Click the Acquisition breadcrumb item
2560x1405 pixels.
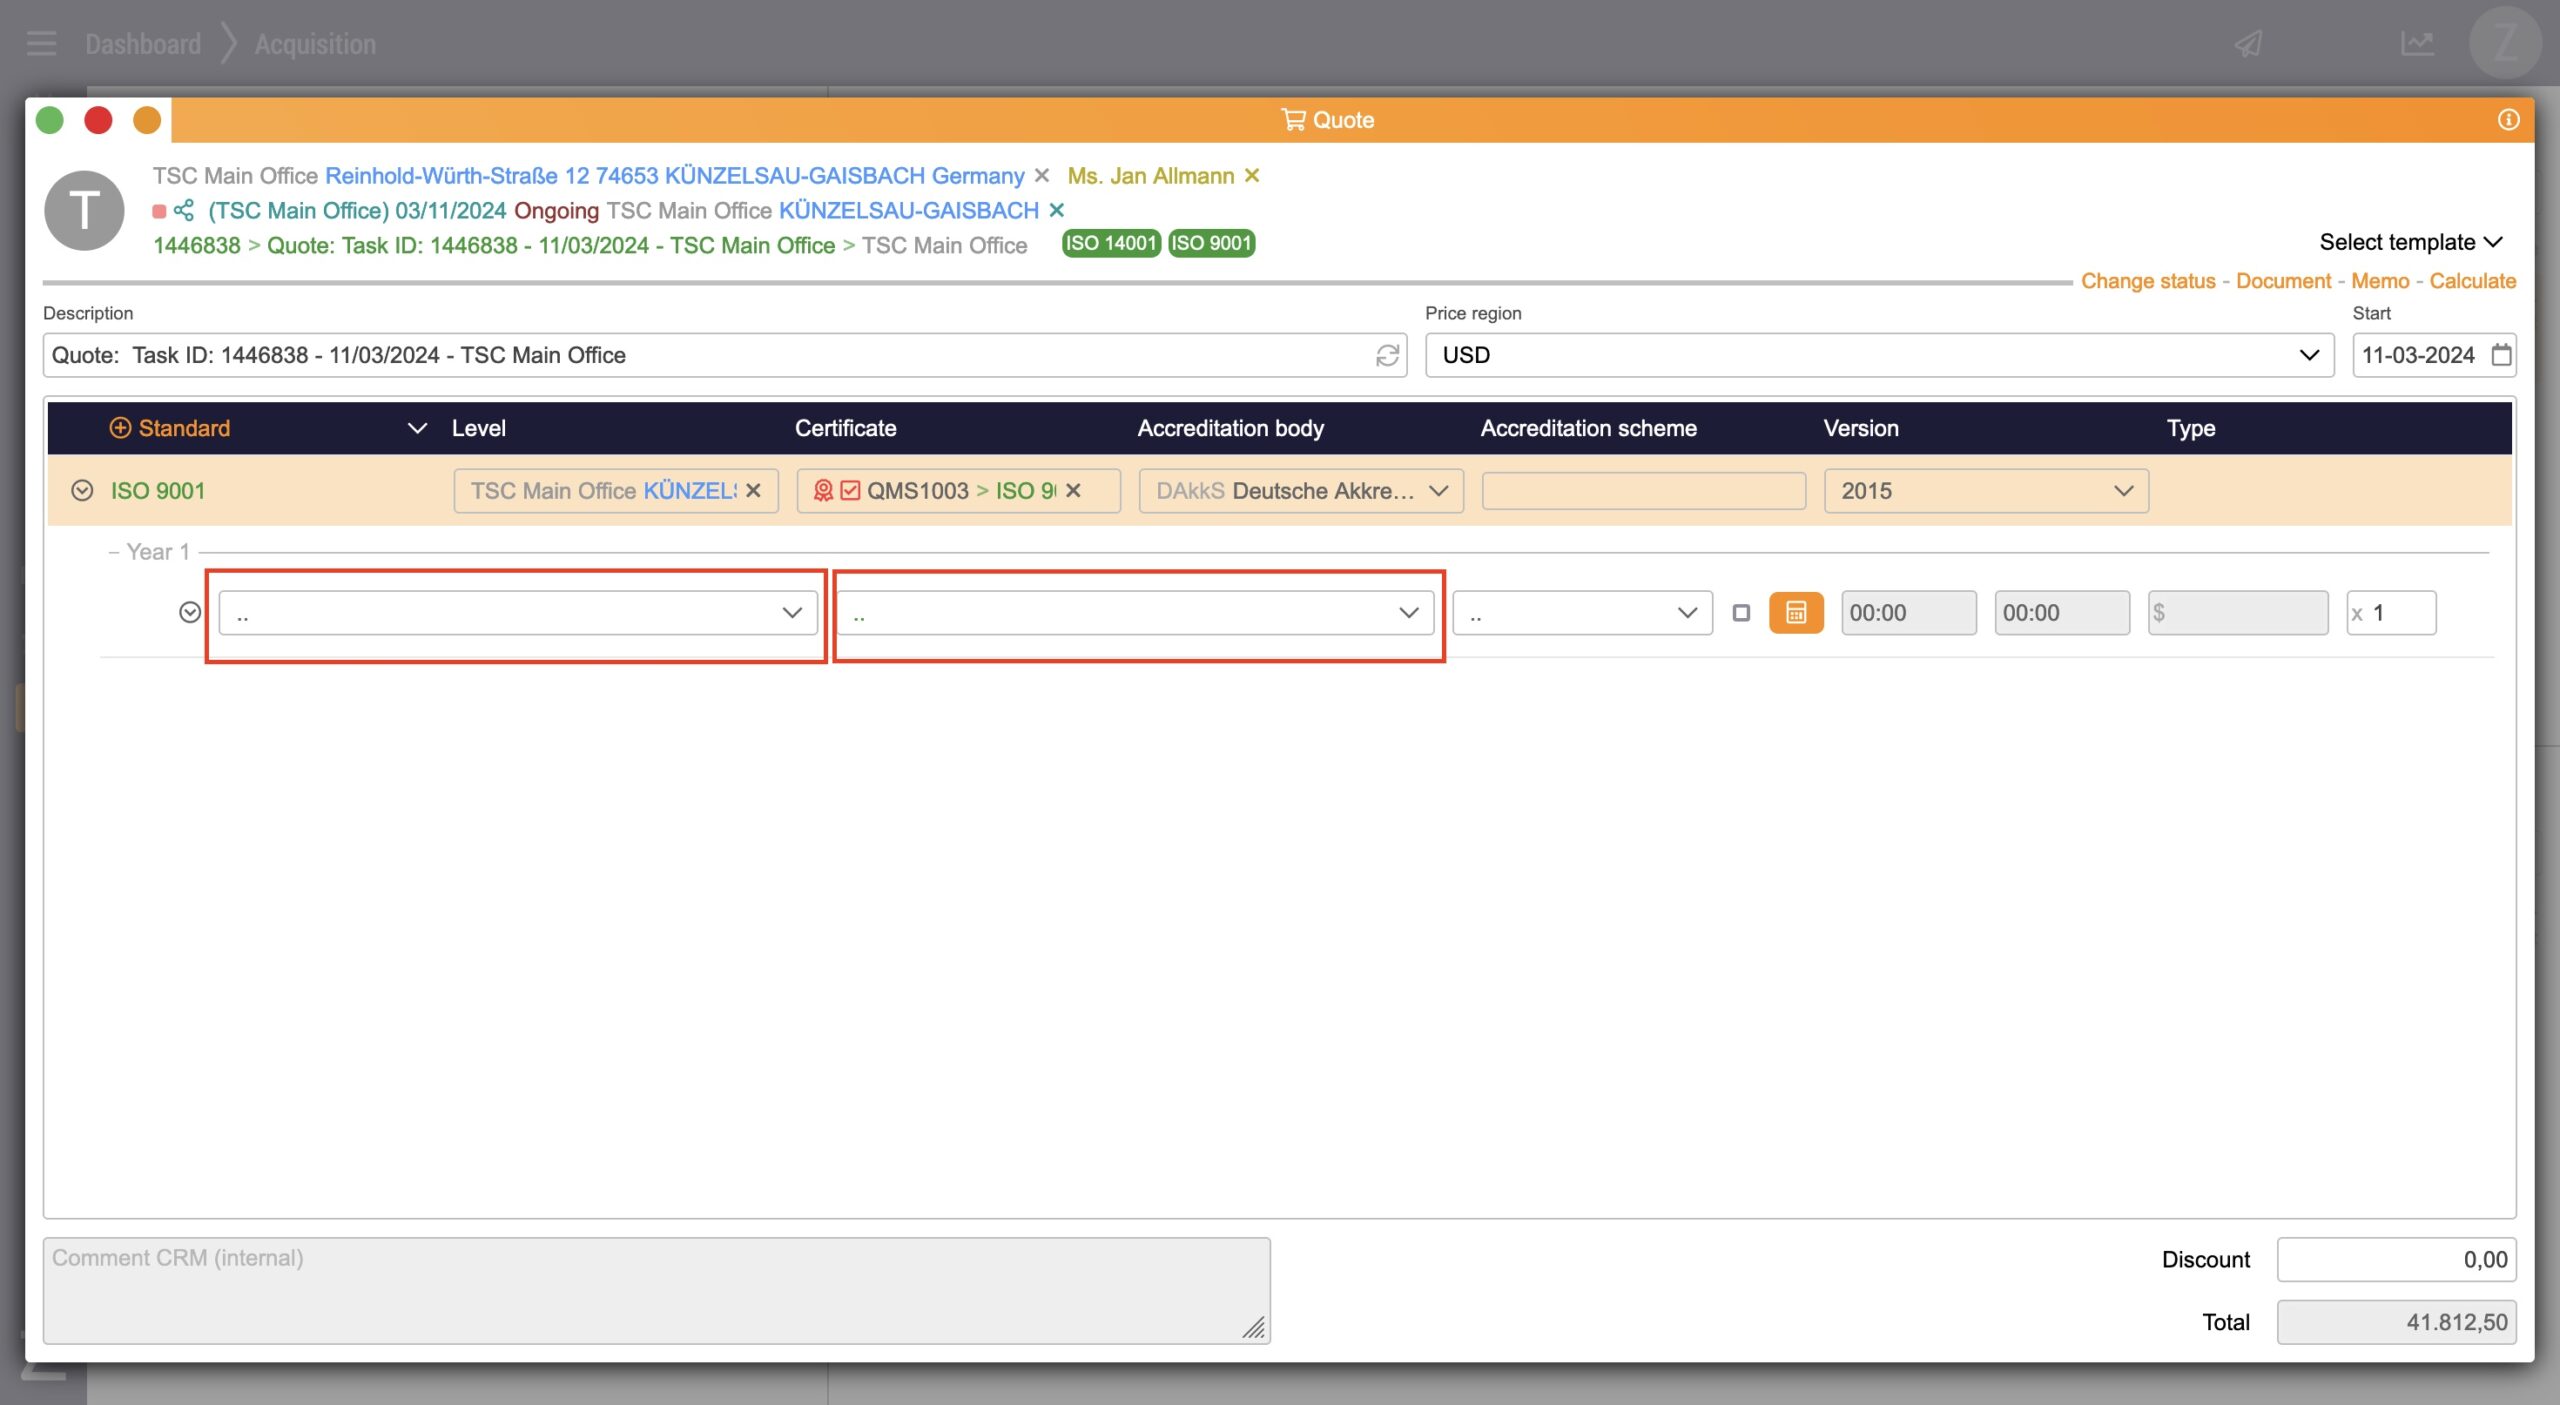tap(315, 44)
